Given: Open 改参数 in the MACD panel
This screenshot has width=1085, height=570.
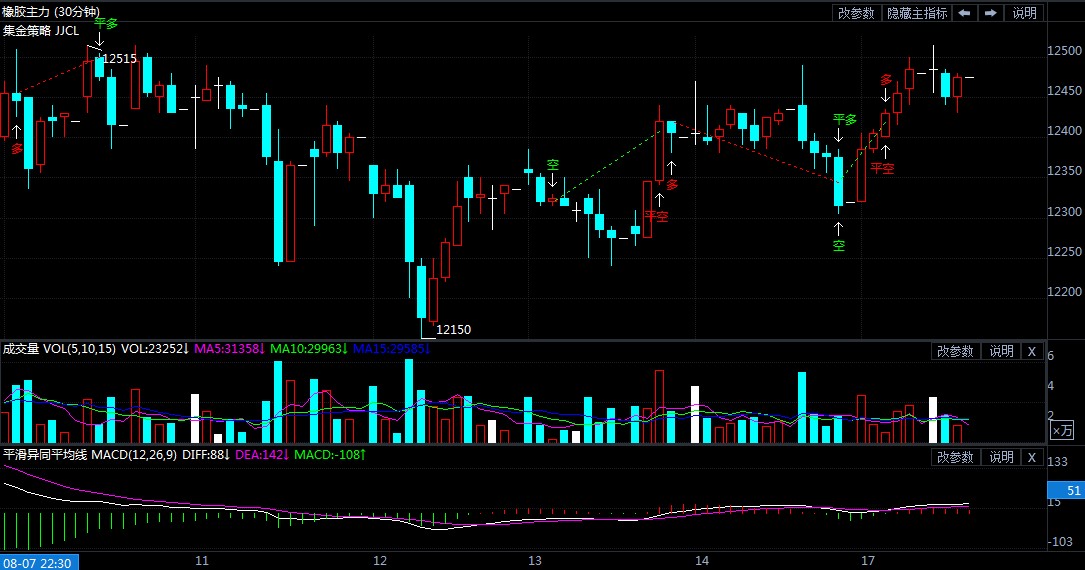Looking at the screenshot, I should (x=955, y=457).
